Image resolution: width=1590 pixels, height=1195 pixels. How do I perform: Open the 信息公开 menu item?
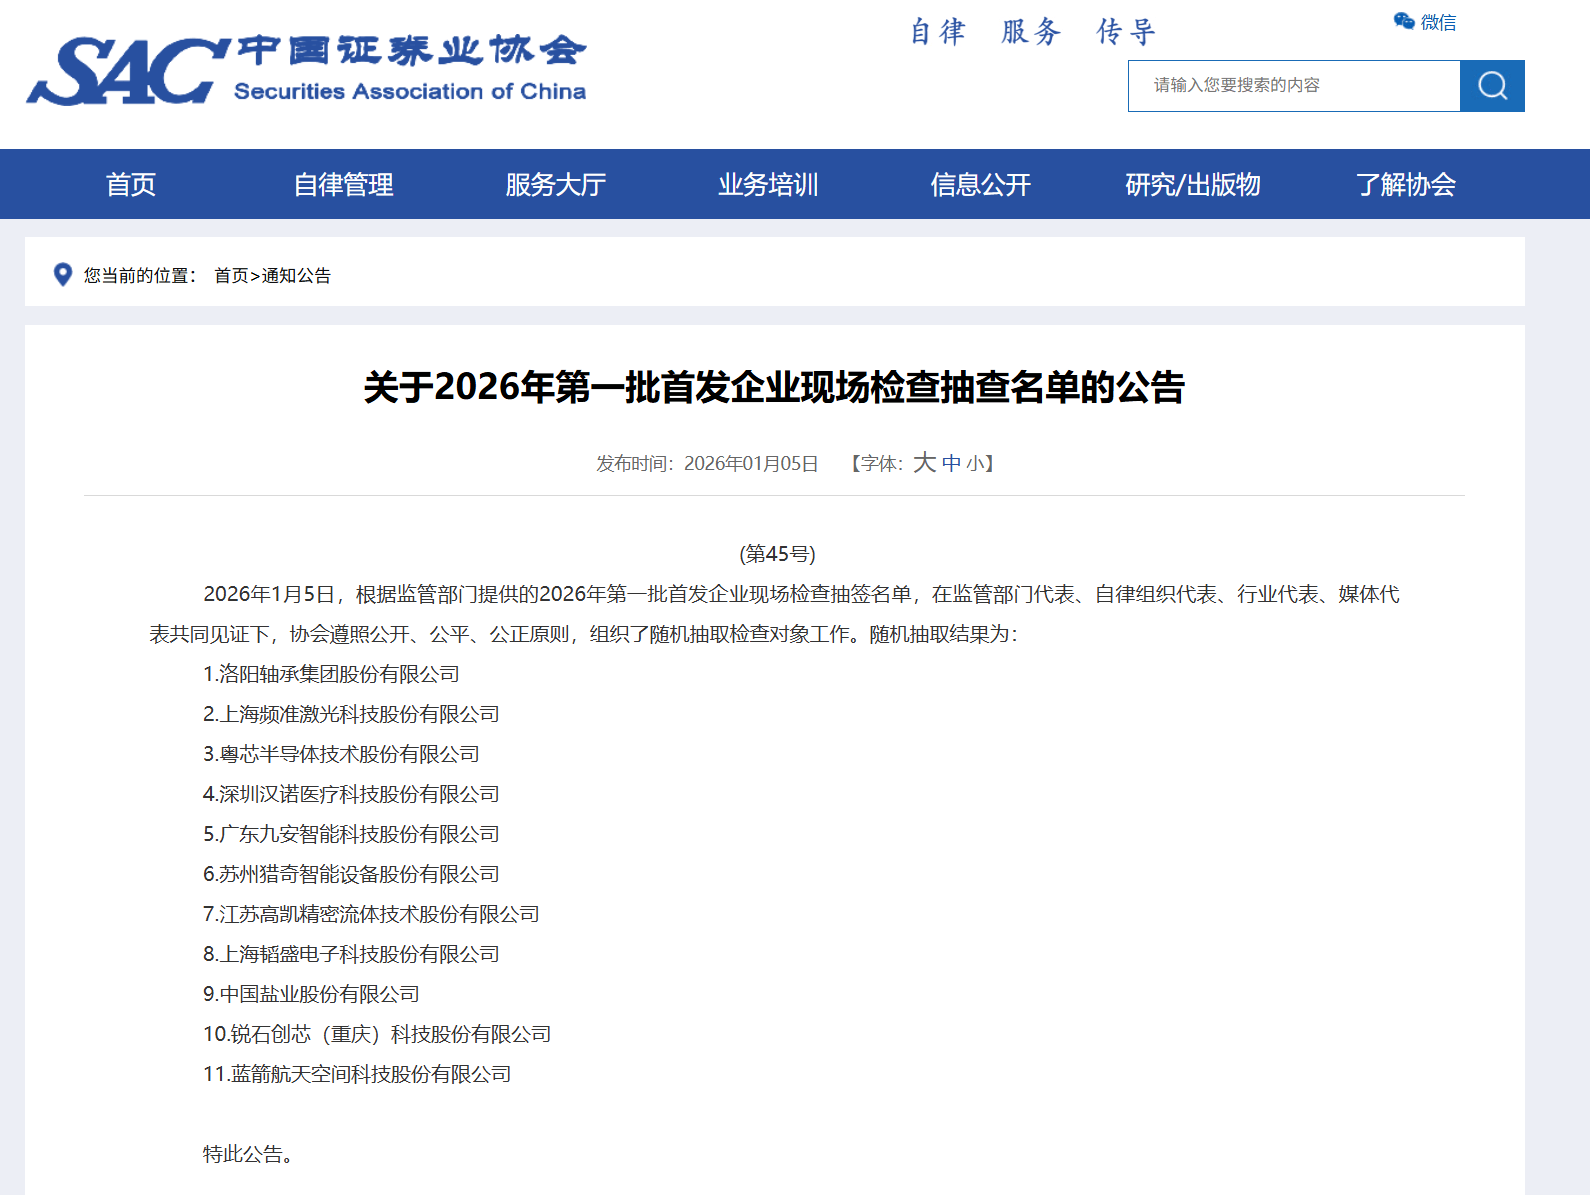tap(980, 184)
